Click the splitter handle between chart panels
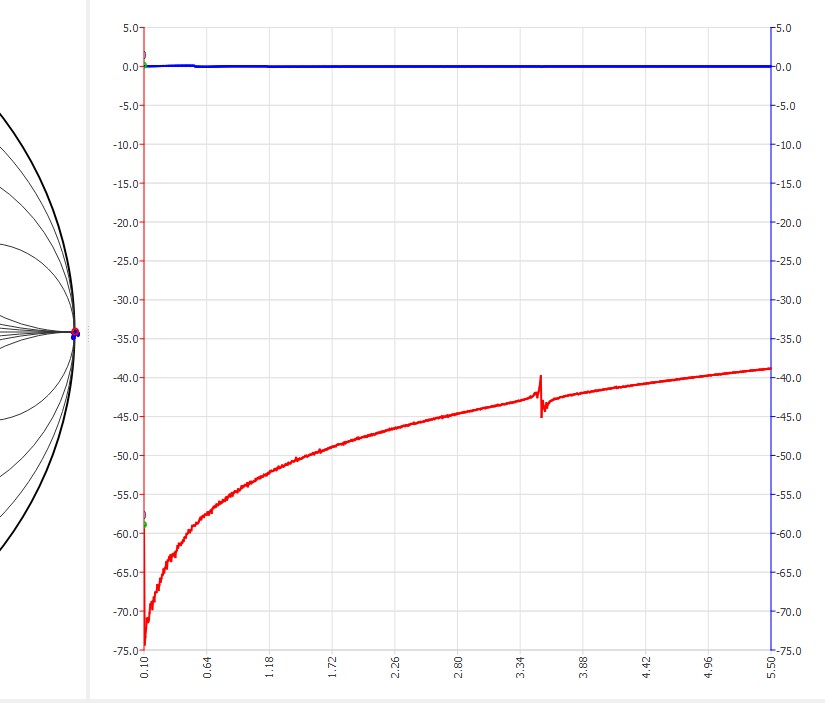825x703 pixels. tap(88, 334)
